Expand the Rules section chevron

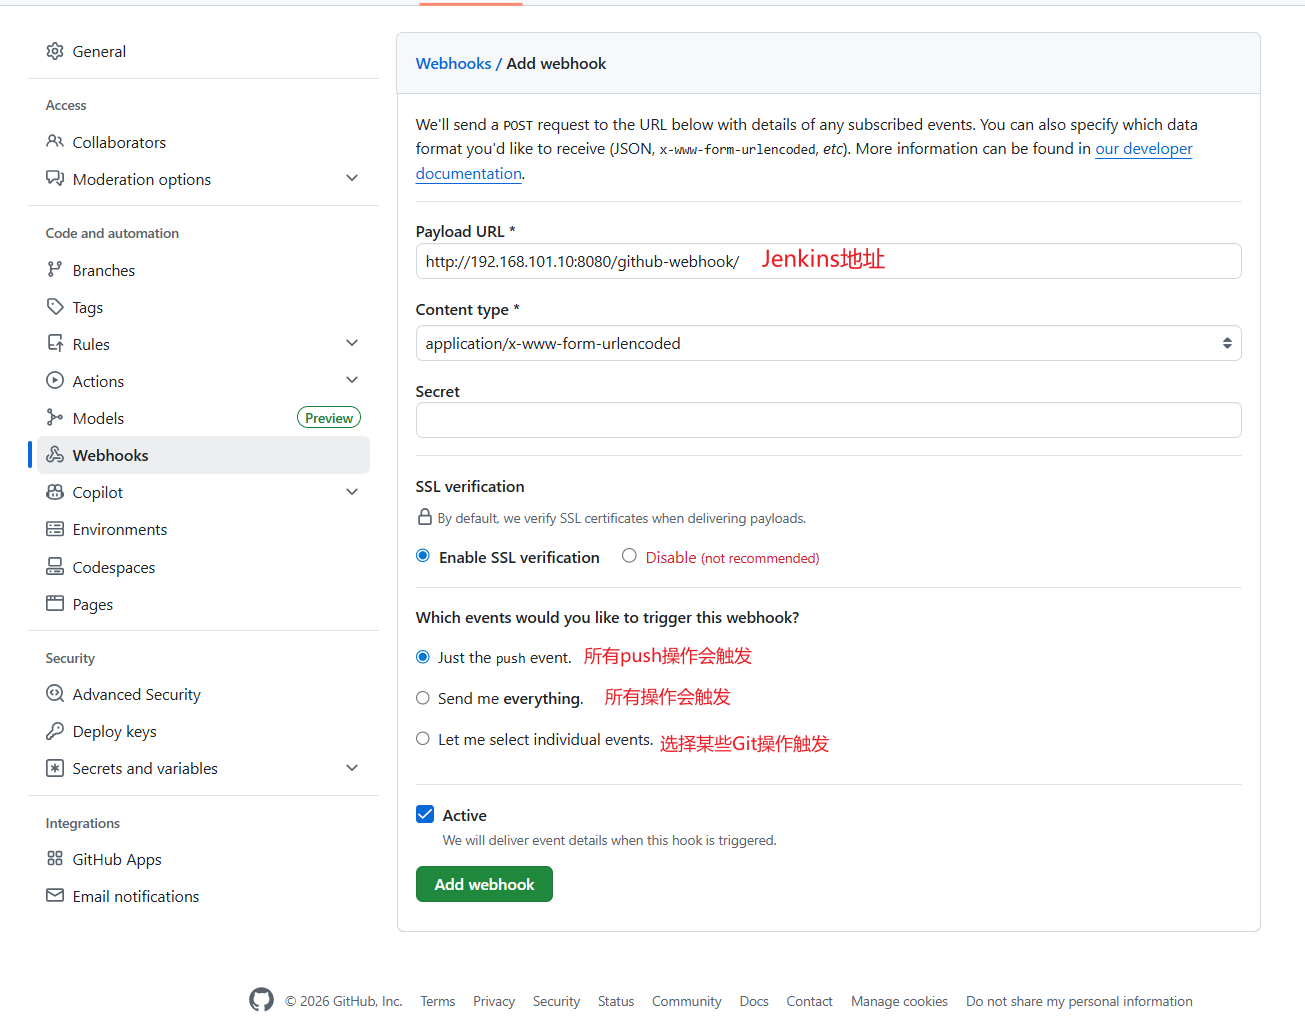point(352,343)
